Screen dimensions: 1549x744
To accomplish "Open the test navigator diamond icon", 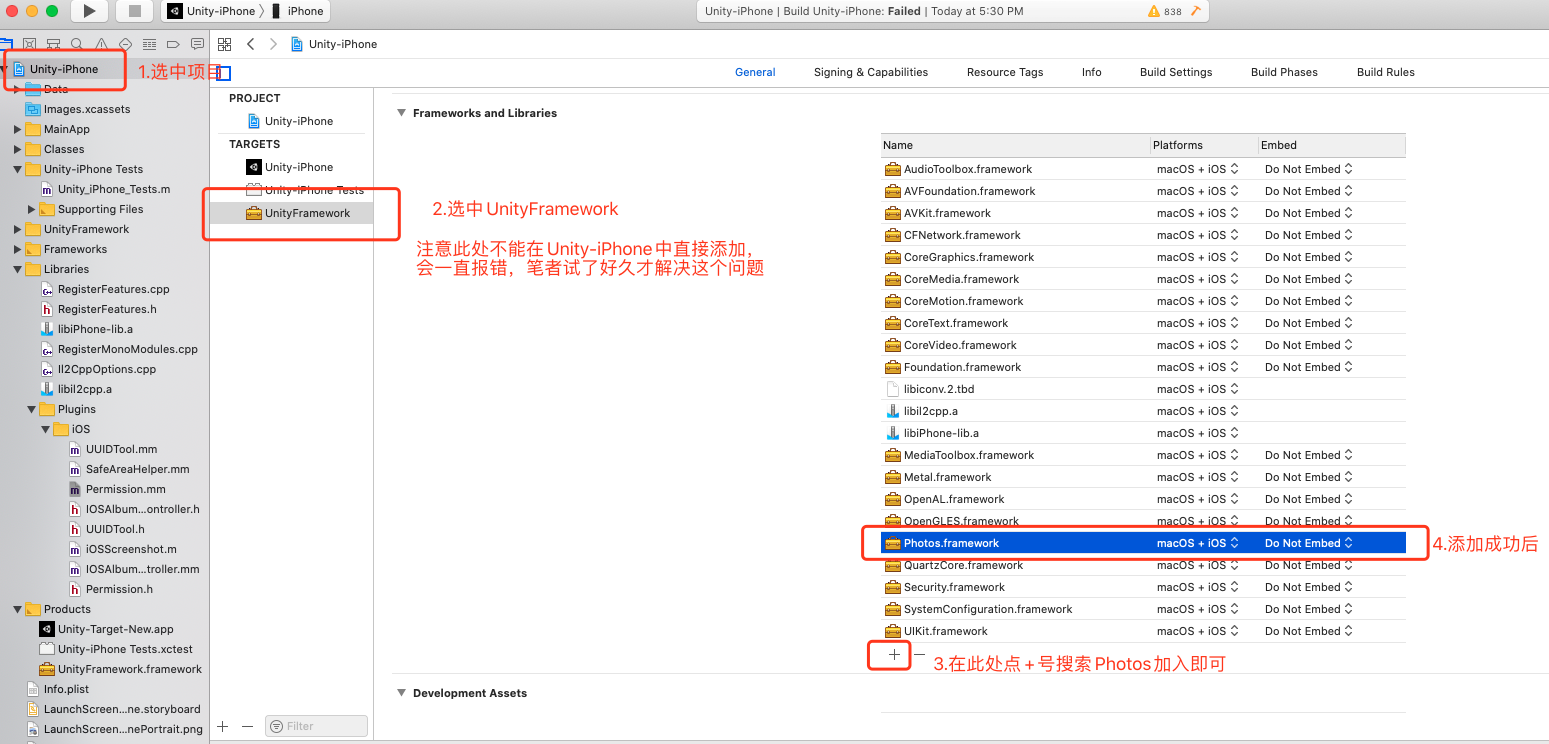I will 125,44.
